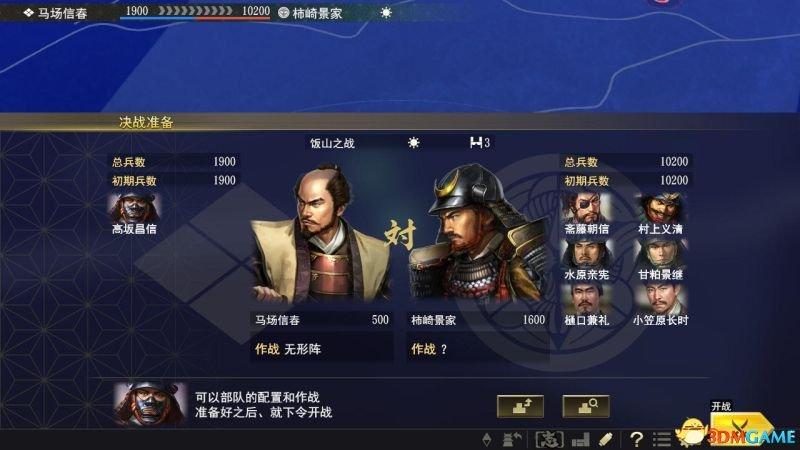This screenshot has width=800, height=450.
Task: Click the bracketed 志 icon
Action: [x=549, y=439]
